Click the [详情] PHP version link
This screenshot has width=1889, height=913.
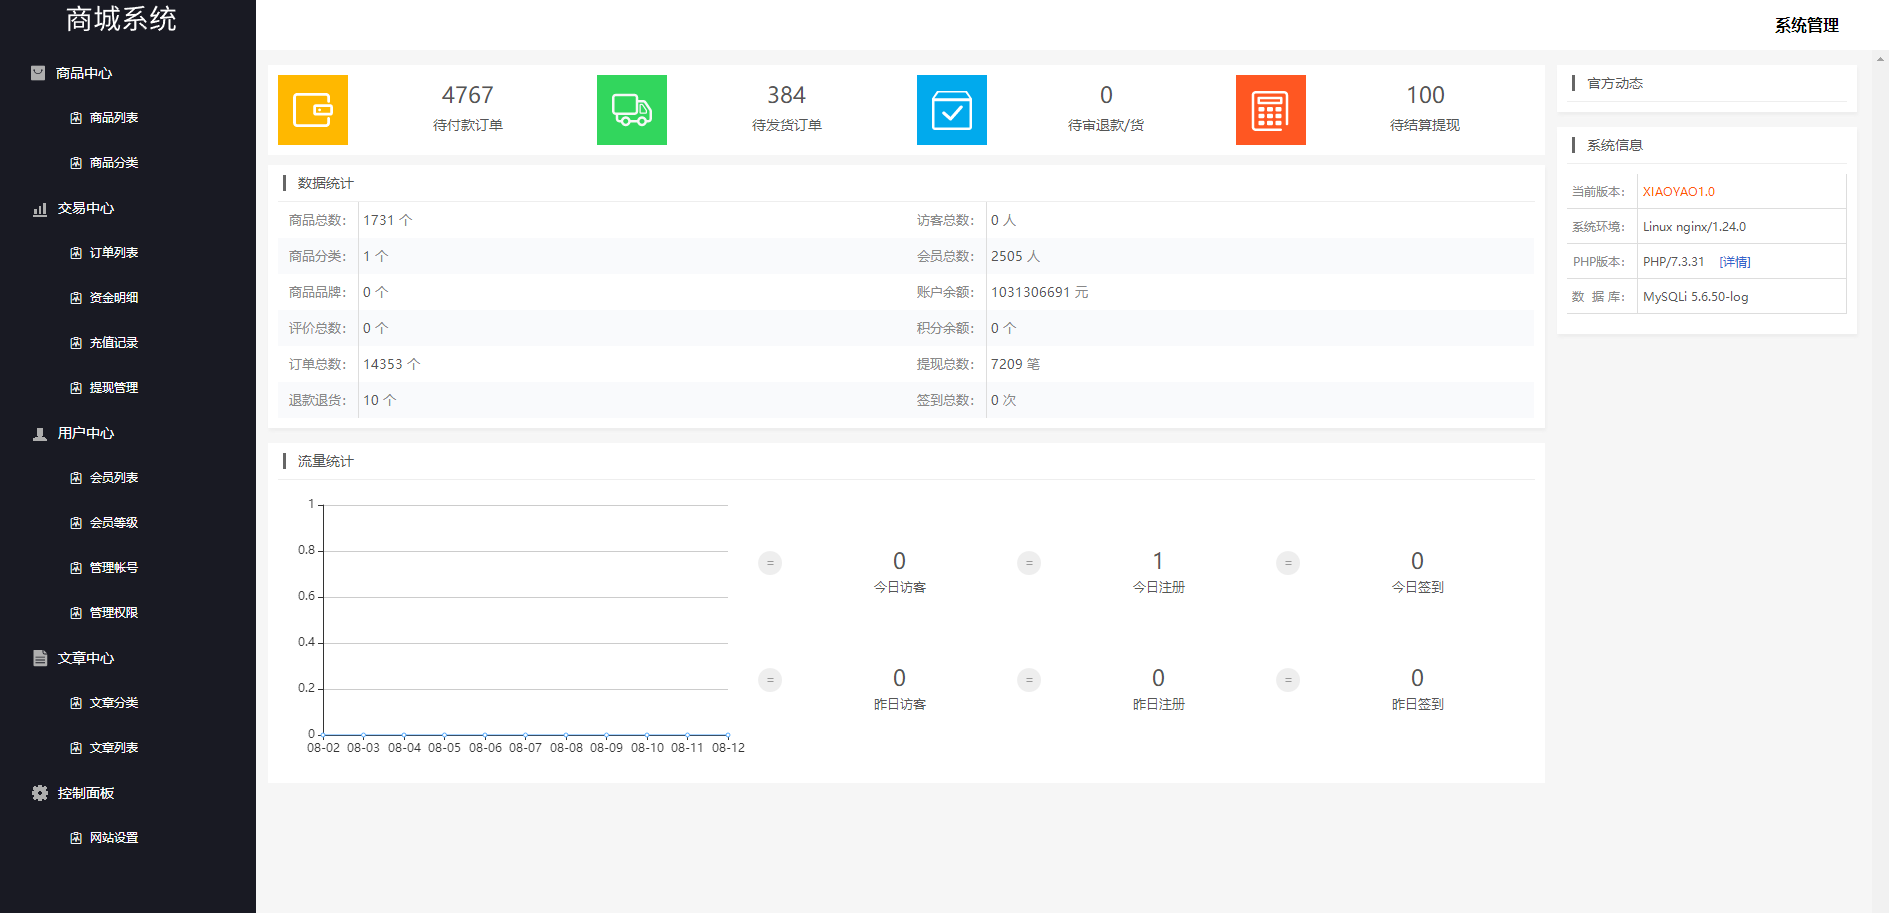pos(1735,262)
